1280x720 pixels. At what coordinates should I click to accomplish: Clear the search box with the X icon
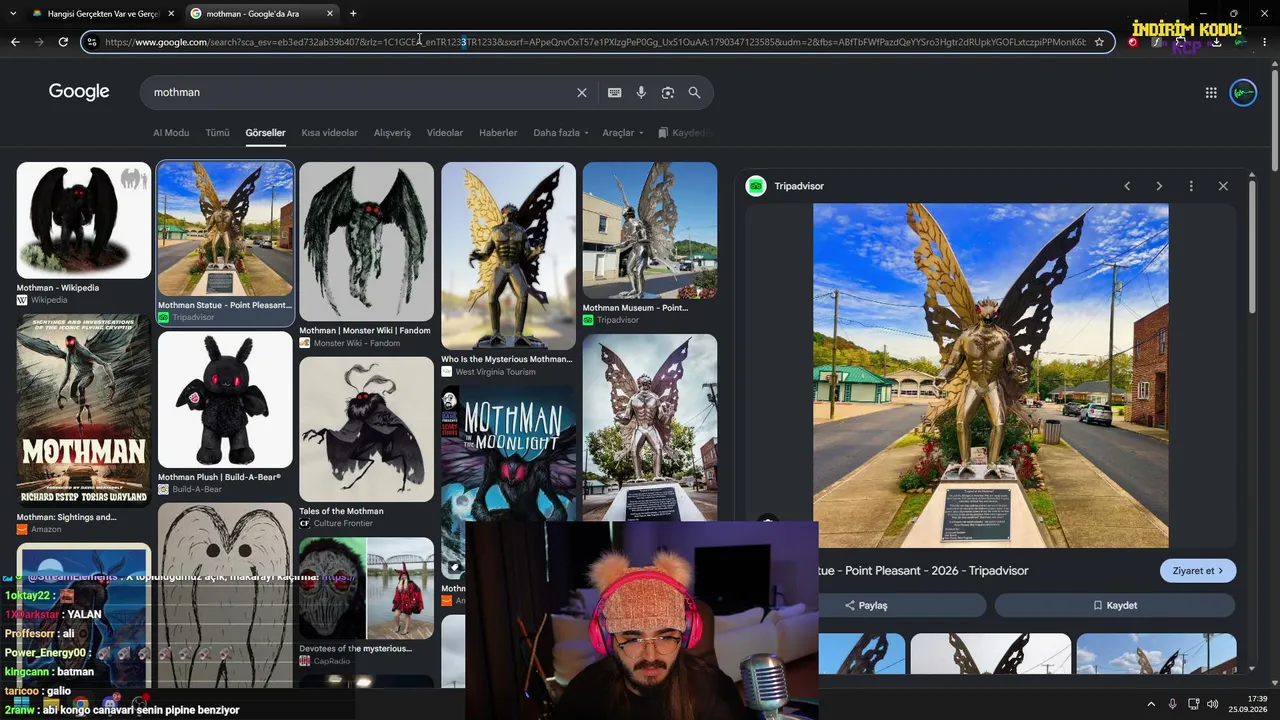click(582, 92)
